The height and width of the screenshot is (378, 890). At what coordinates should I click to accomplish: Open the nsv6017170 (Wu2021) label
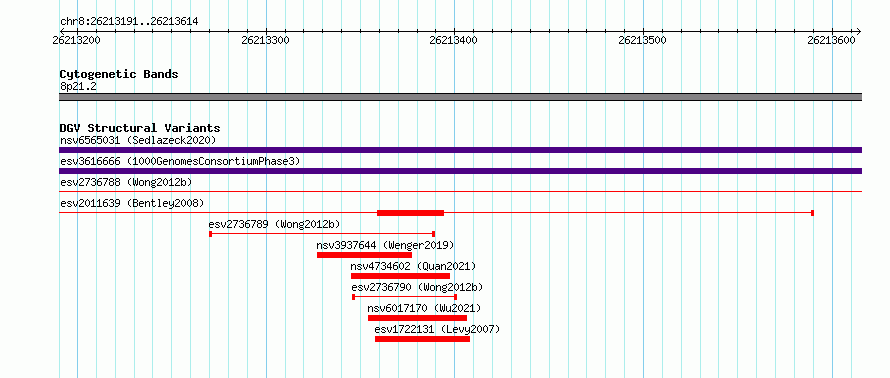pos(425,308)
